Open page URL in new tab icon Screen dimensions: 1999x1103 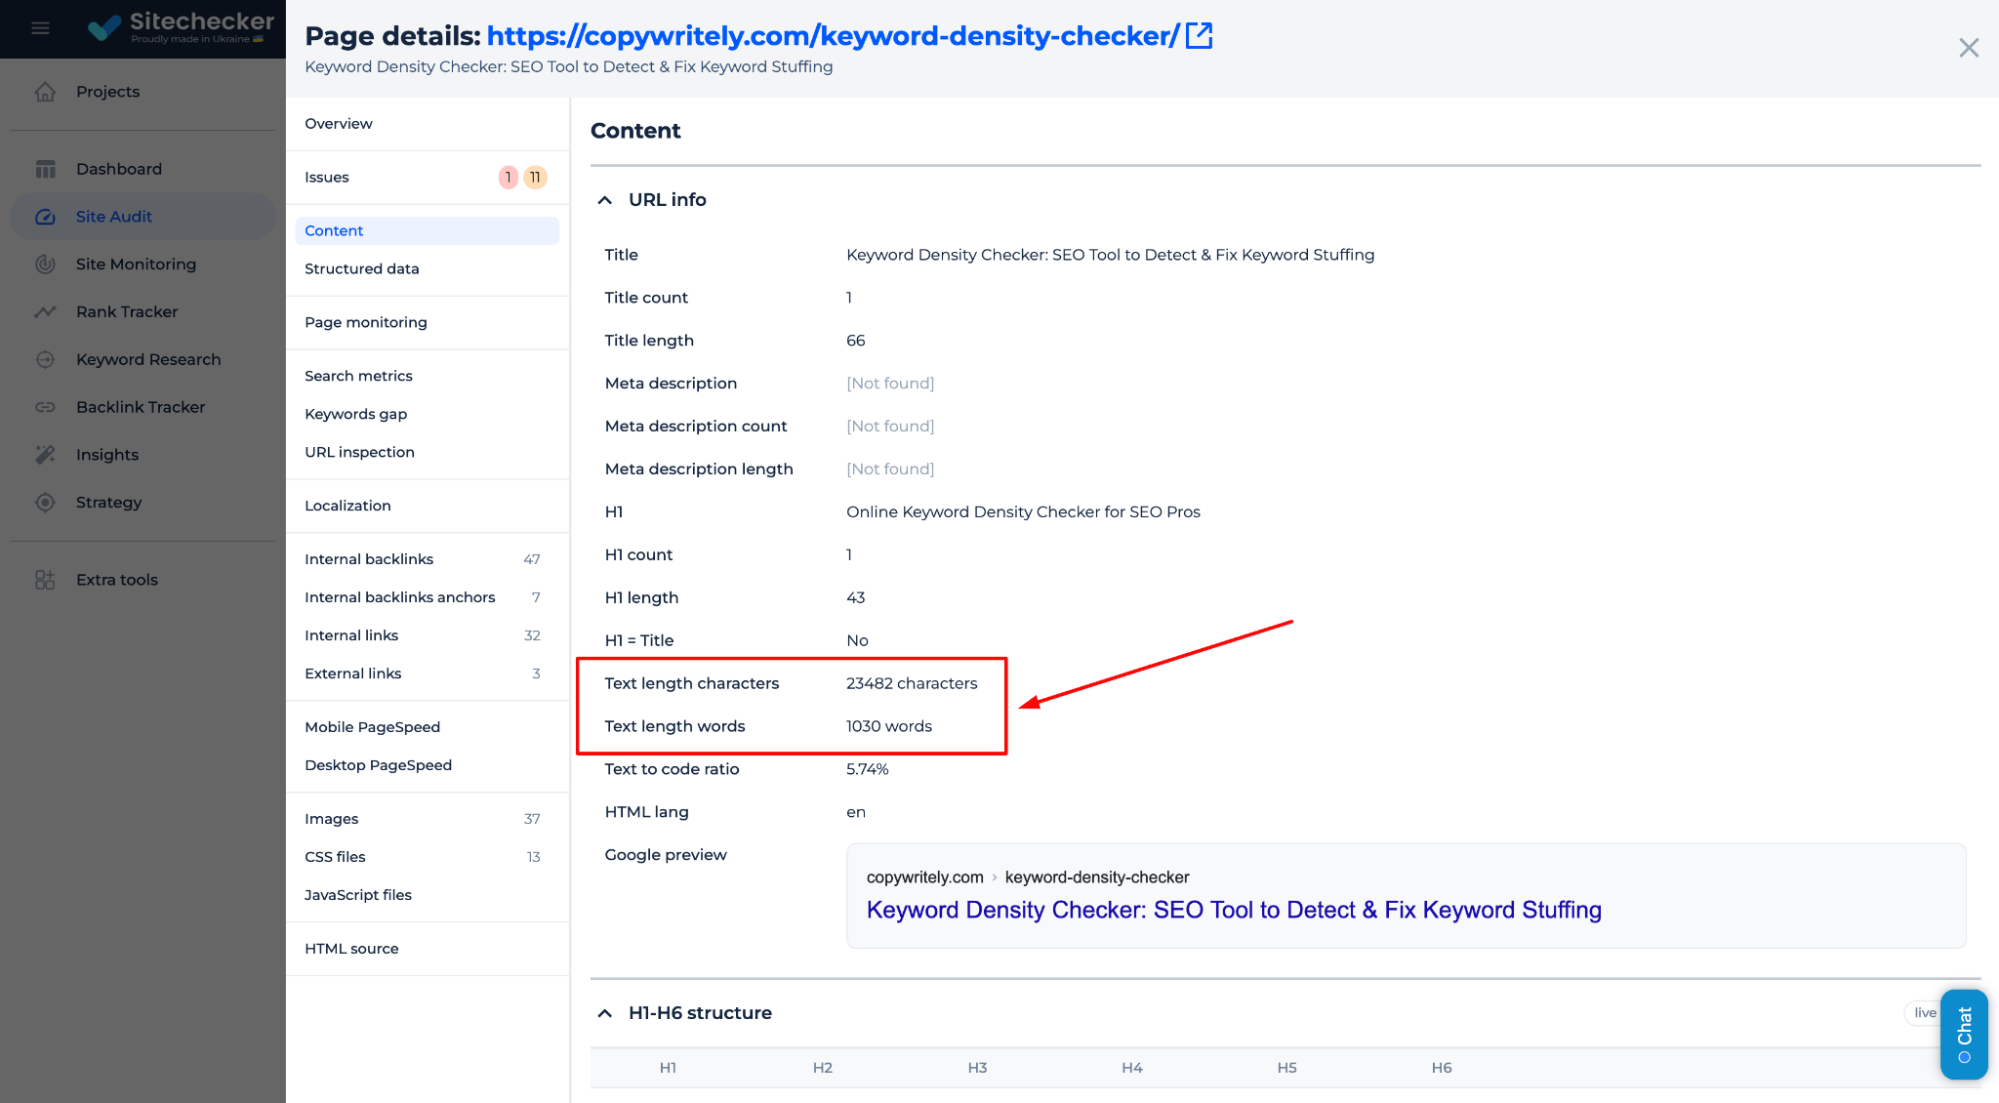[1198, 36]
